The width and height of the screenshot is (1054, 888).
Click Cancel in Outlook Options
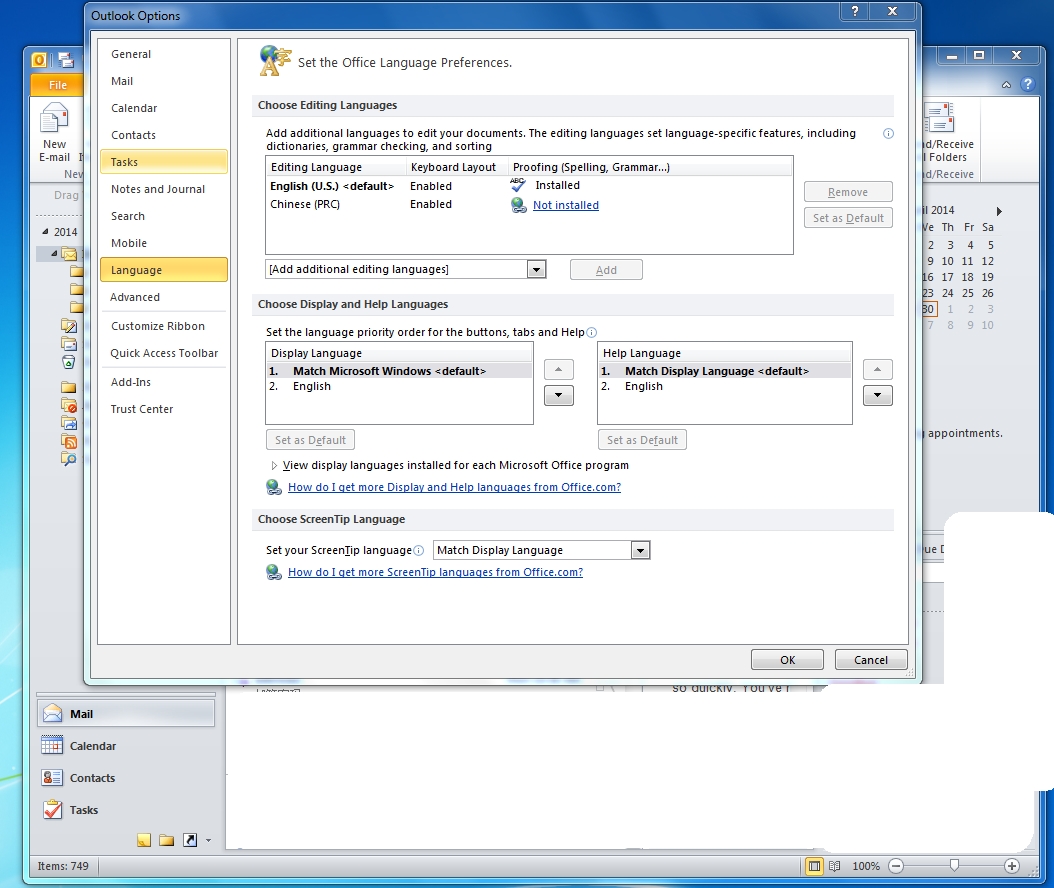pyautogui.click(x=870, y=660)
